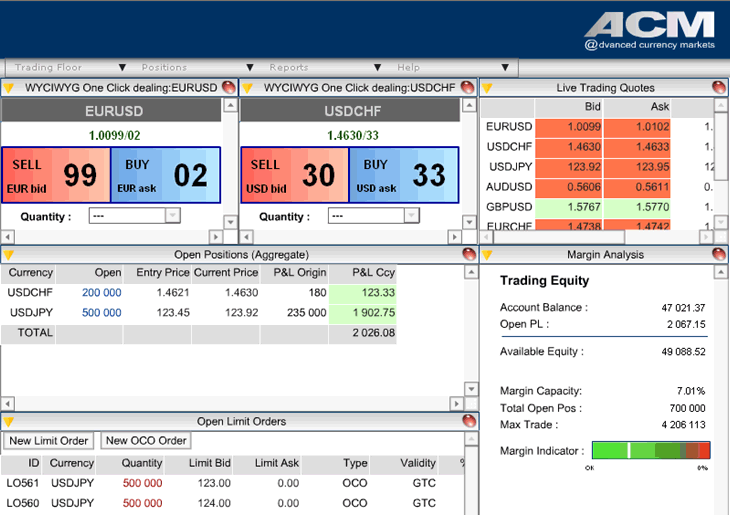This screenshot has height=515, width=730.
Task: Click the Validity column header
Action: pos(404,463)
